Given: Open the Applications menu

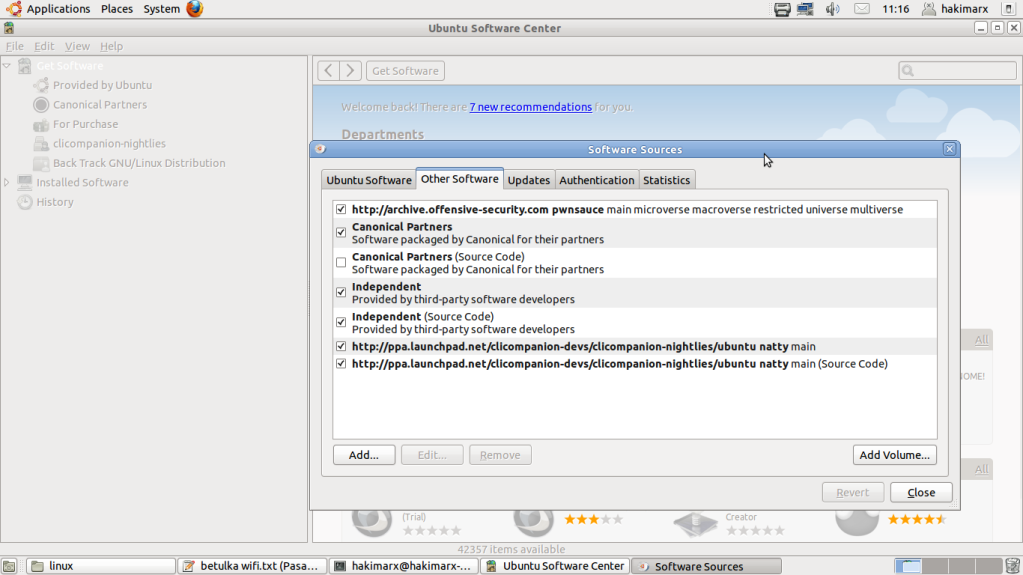Looking at the screenshot, I should 58,9.
